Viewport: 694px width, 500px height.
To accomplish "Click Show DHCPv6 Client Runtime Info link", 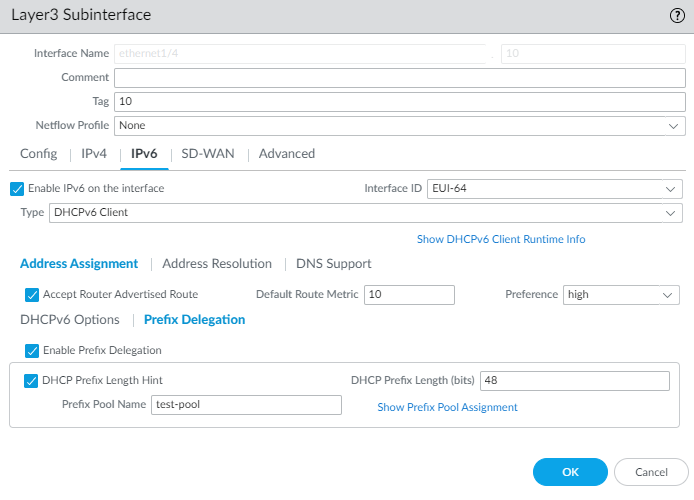I will (501, 240).
